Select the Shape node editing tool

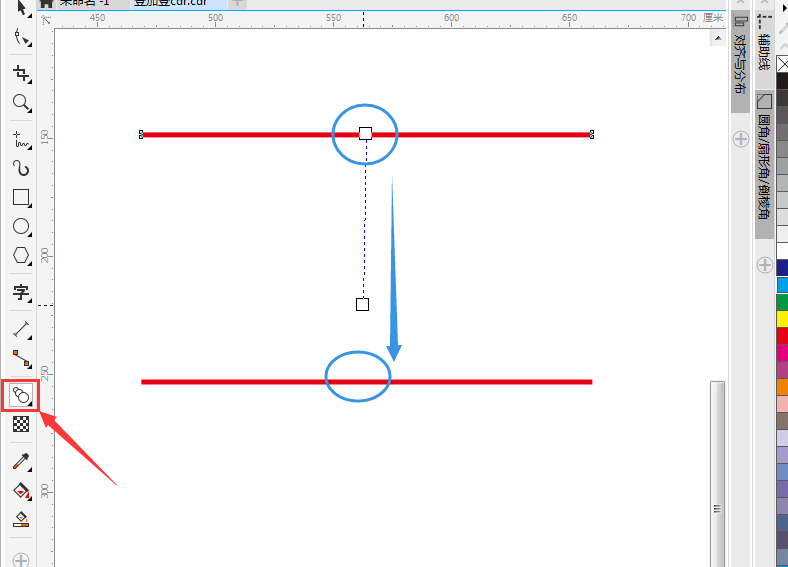[x=21, y=38]
